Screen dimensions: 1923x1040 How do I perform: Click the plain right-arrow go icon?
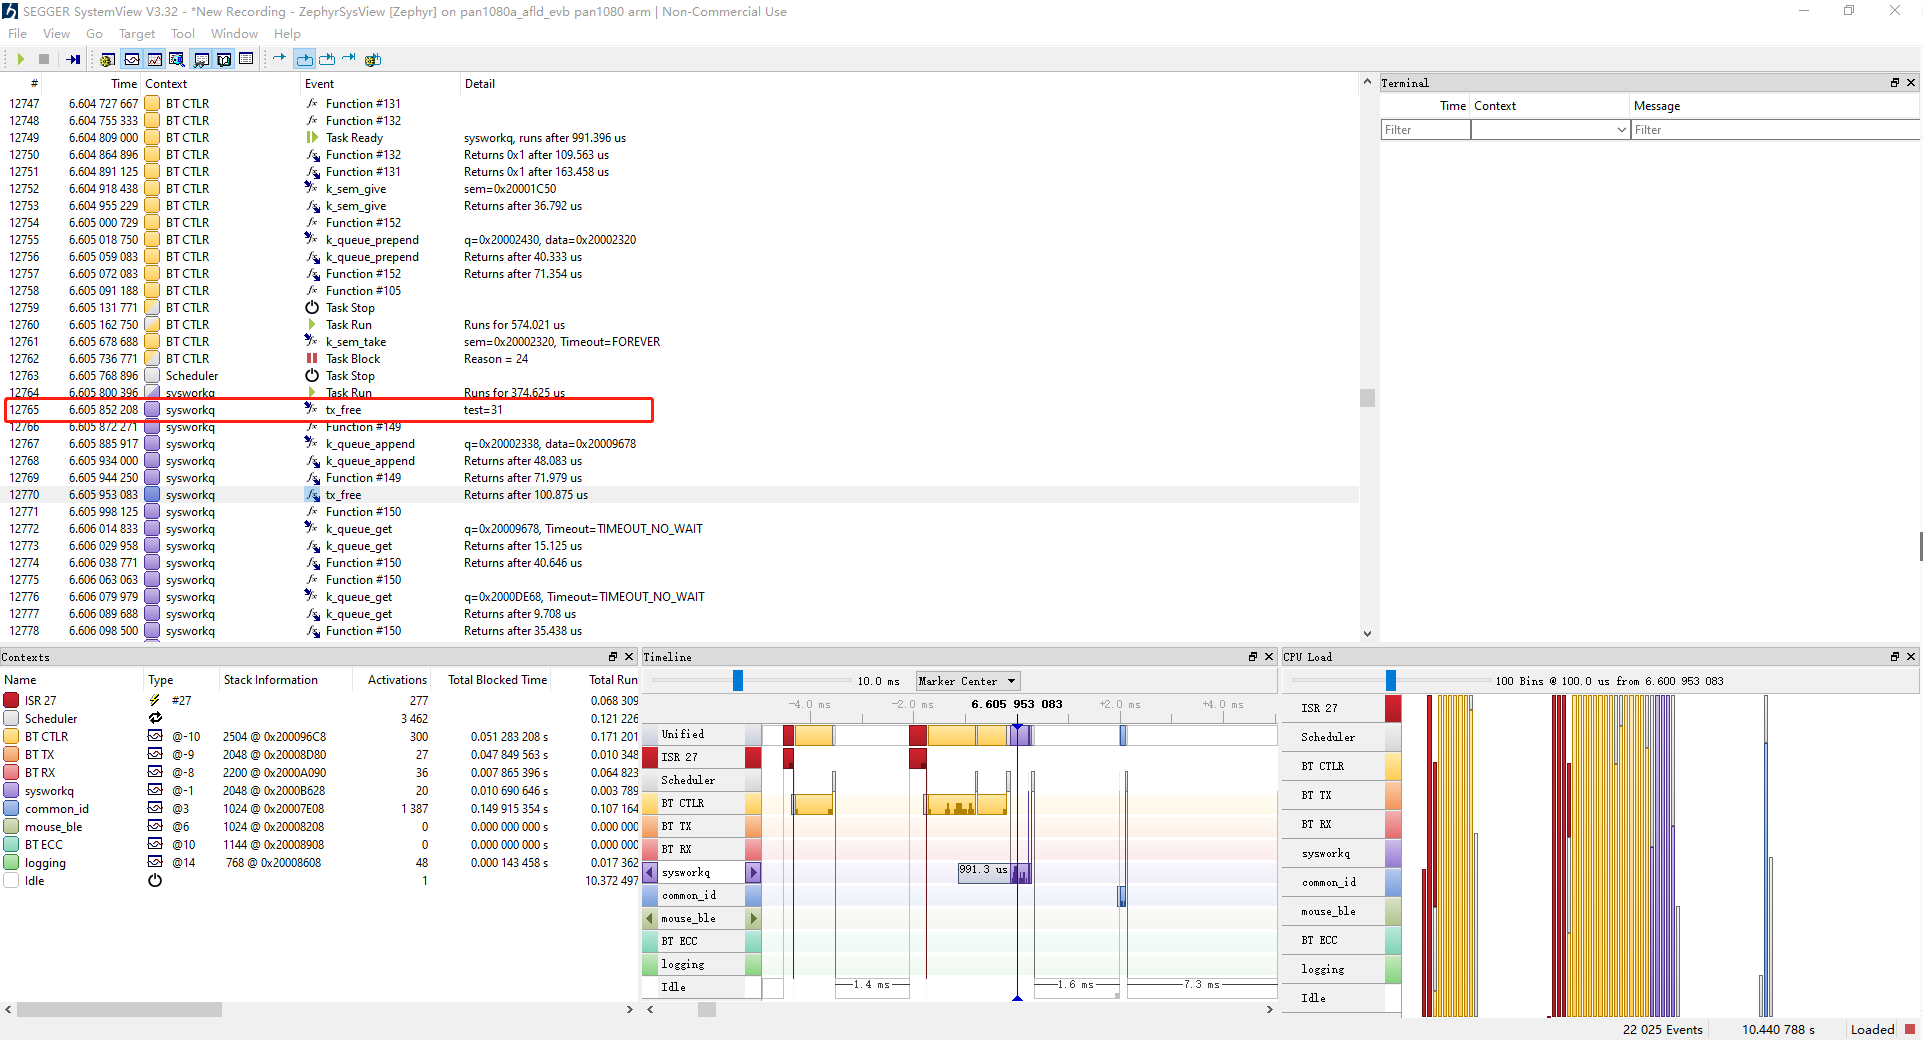[280, 59]
